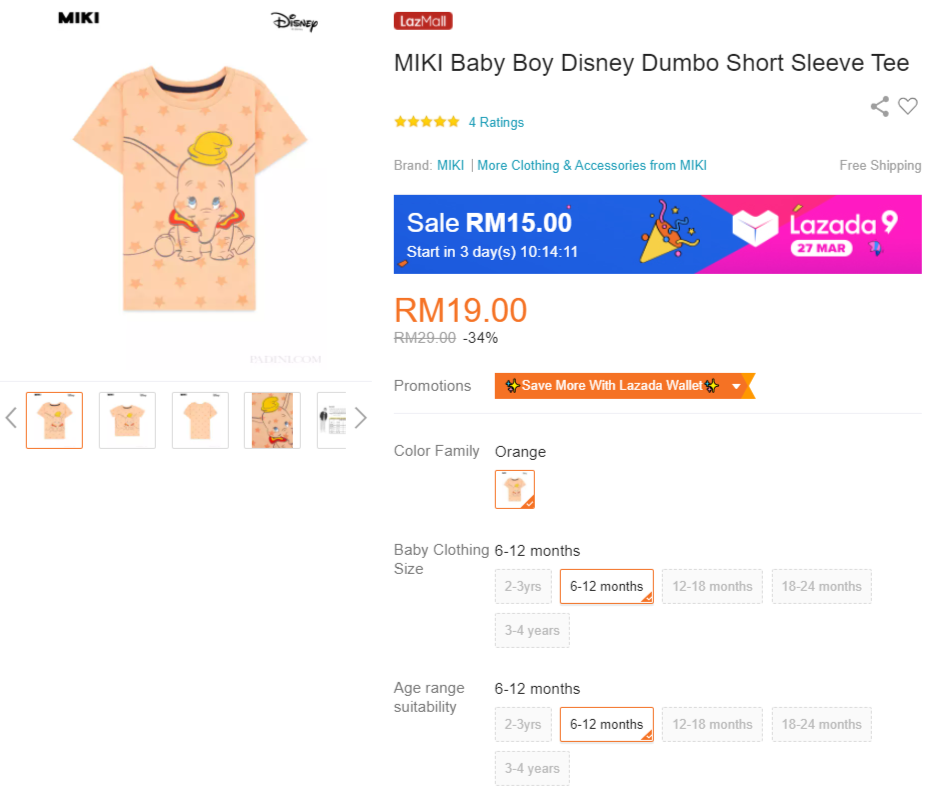The image size is (931, 800).
Task: Click the share icon
Action: tap(880, 106)
